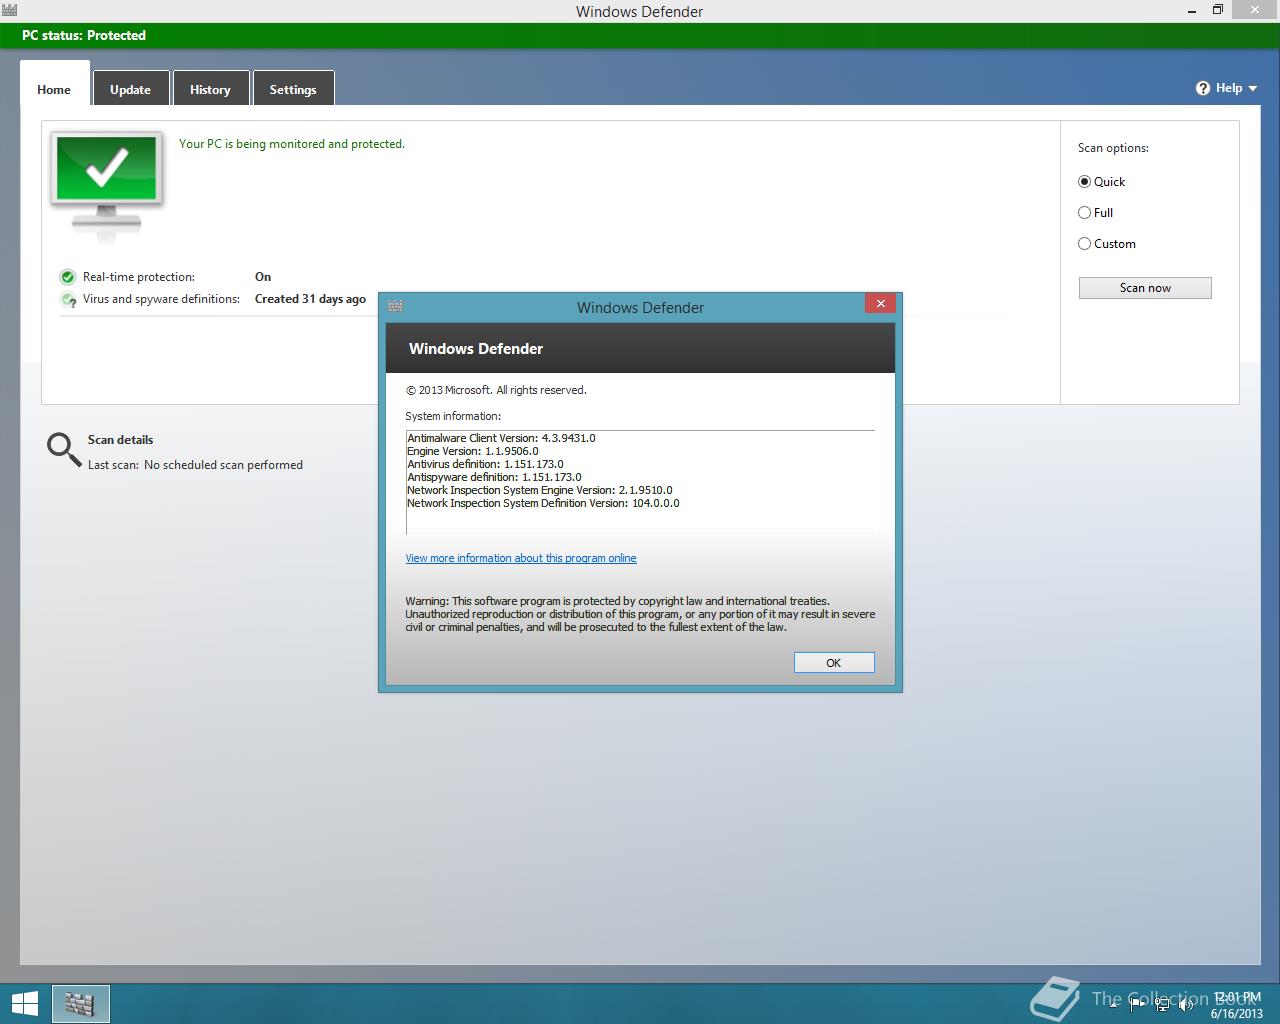This screenshot has width=1280, height=1024.
Task: Click 'Created 31 days ago' value
Action: (x=310, y=299)
